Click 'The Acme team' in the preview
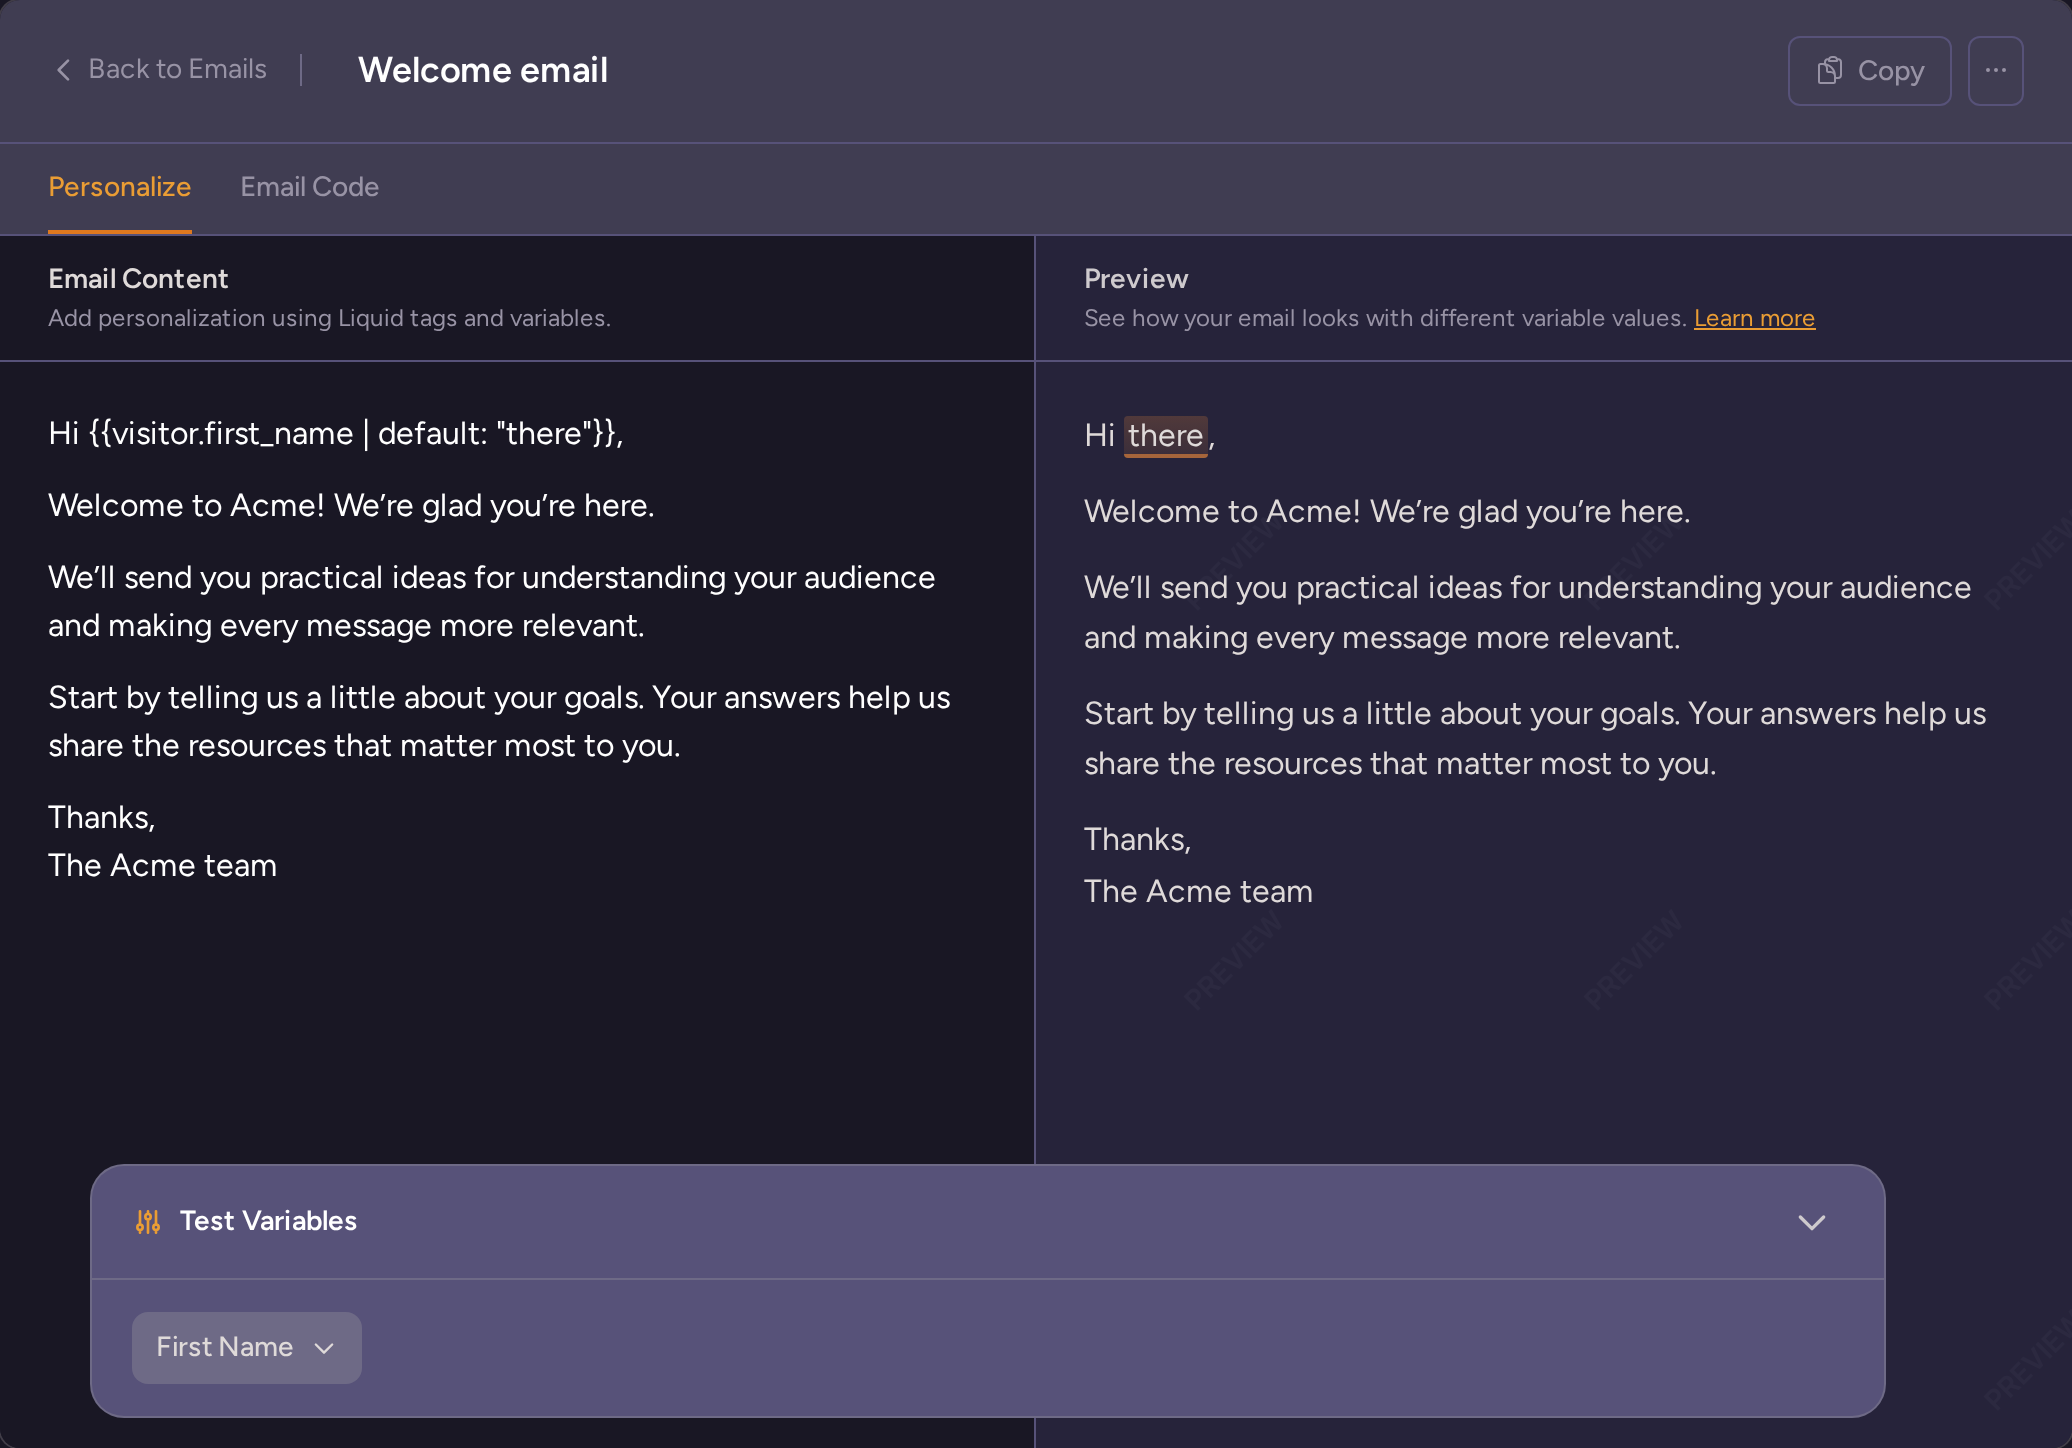2072x1448 pixels. (x=1198, y=892)
